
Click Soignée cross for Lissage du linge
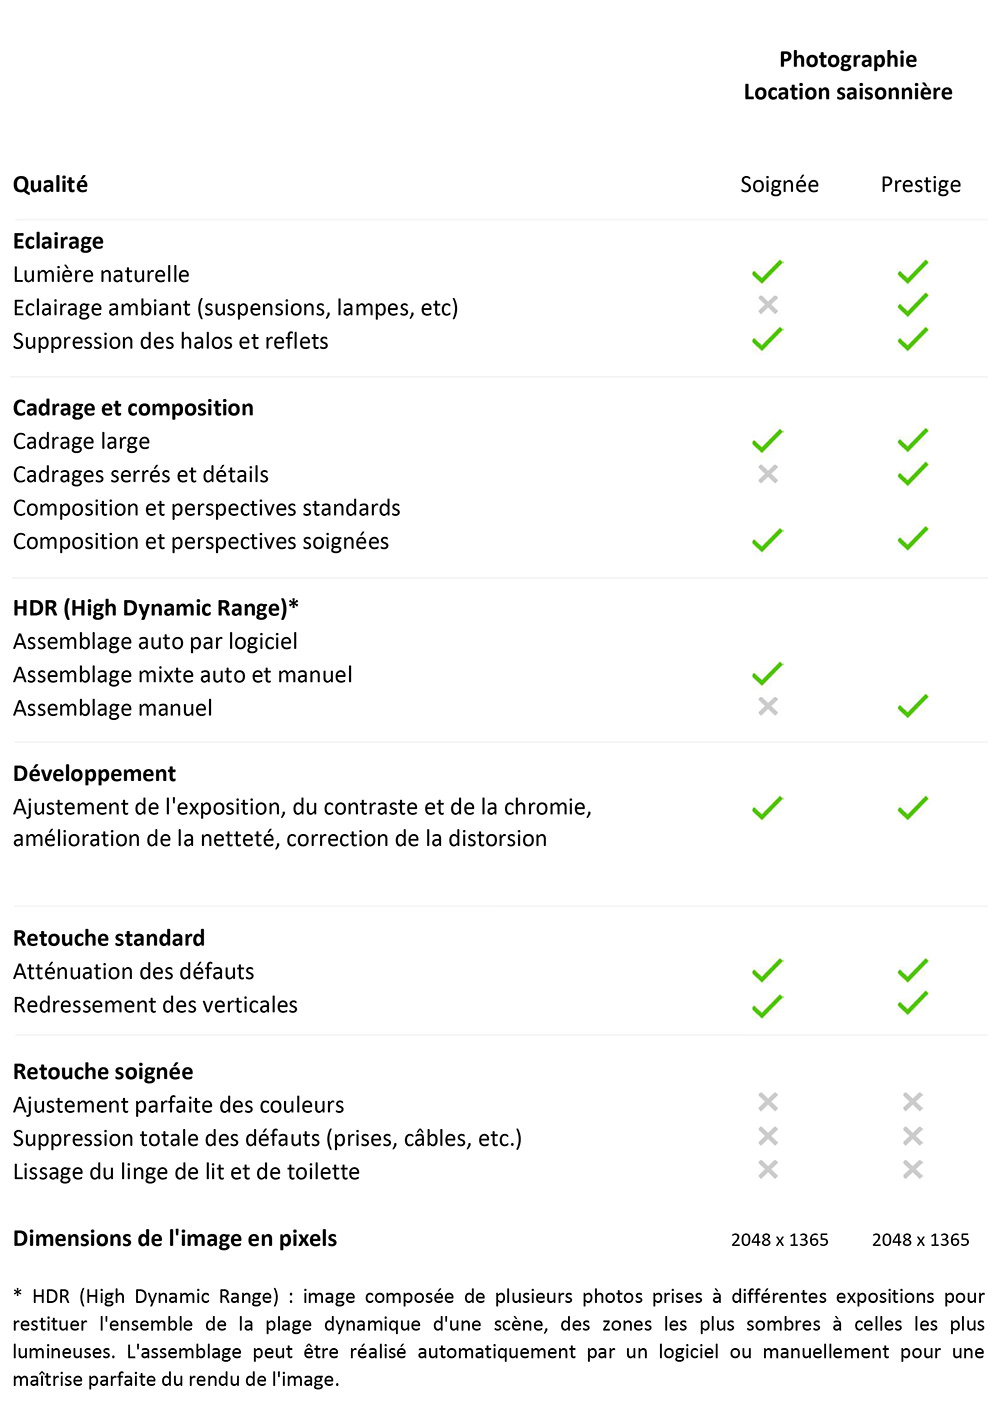click(x=768, y=1169)
